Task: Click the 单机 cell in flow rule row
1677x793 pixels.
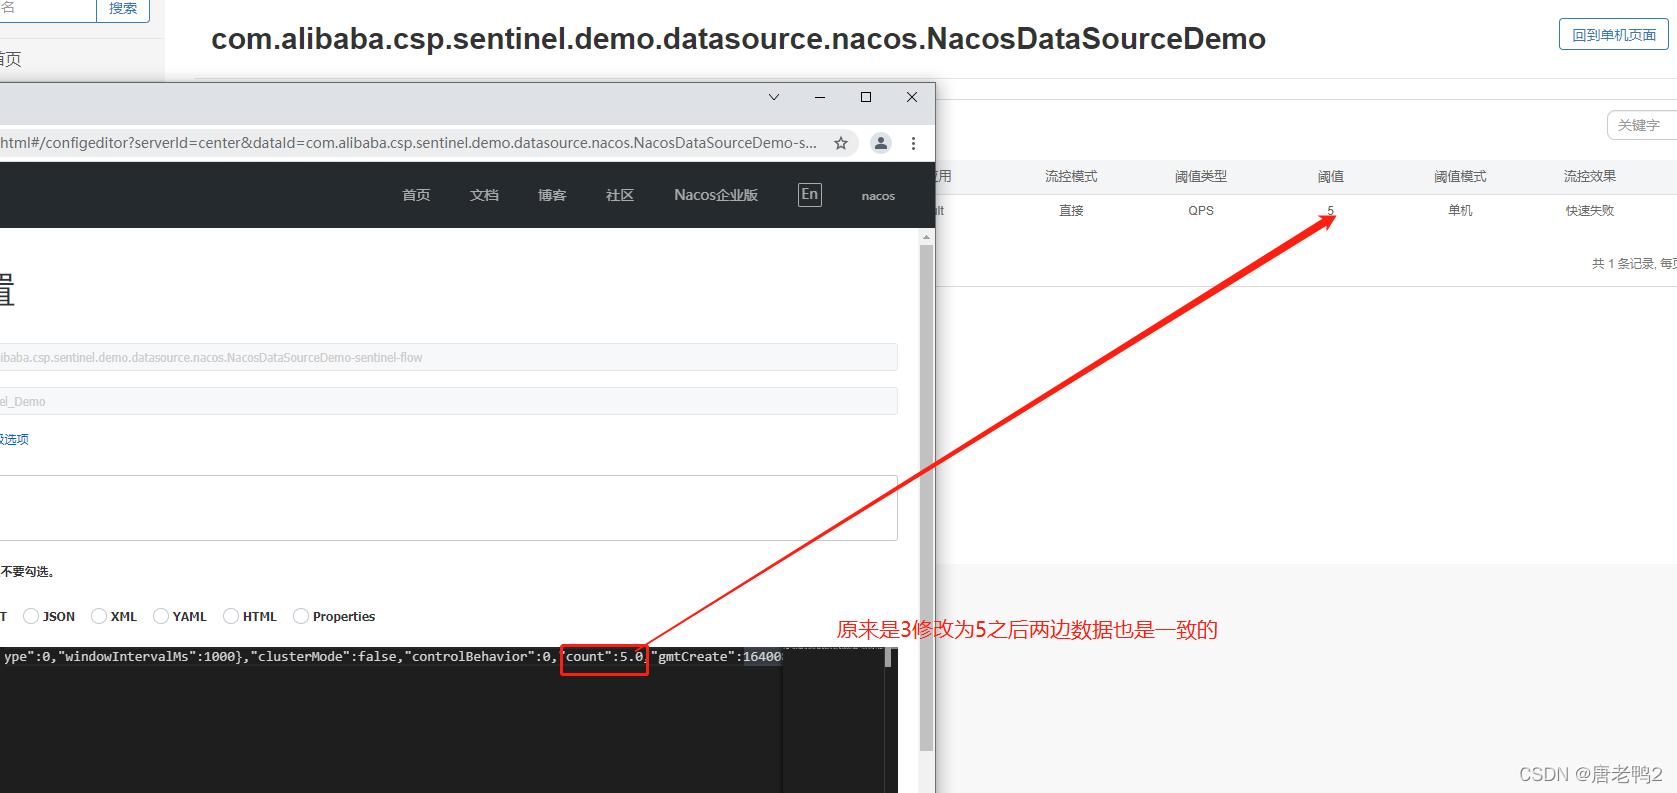Action: [1460, 210]
